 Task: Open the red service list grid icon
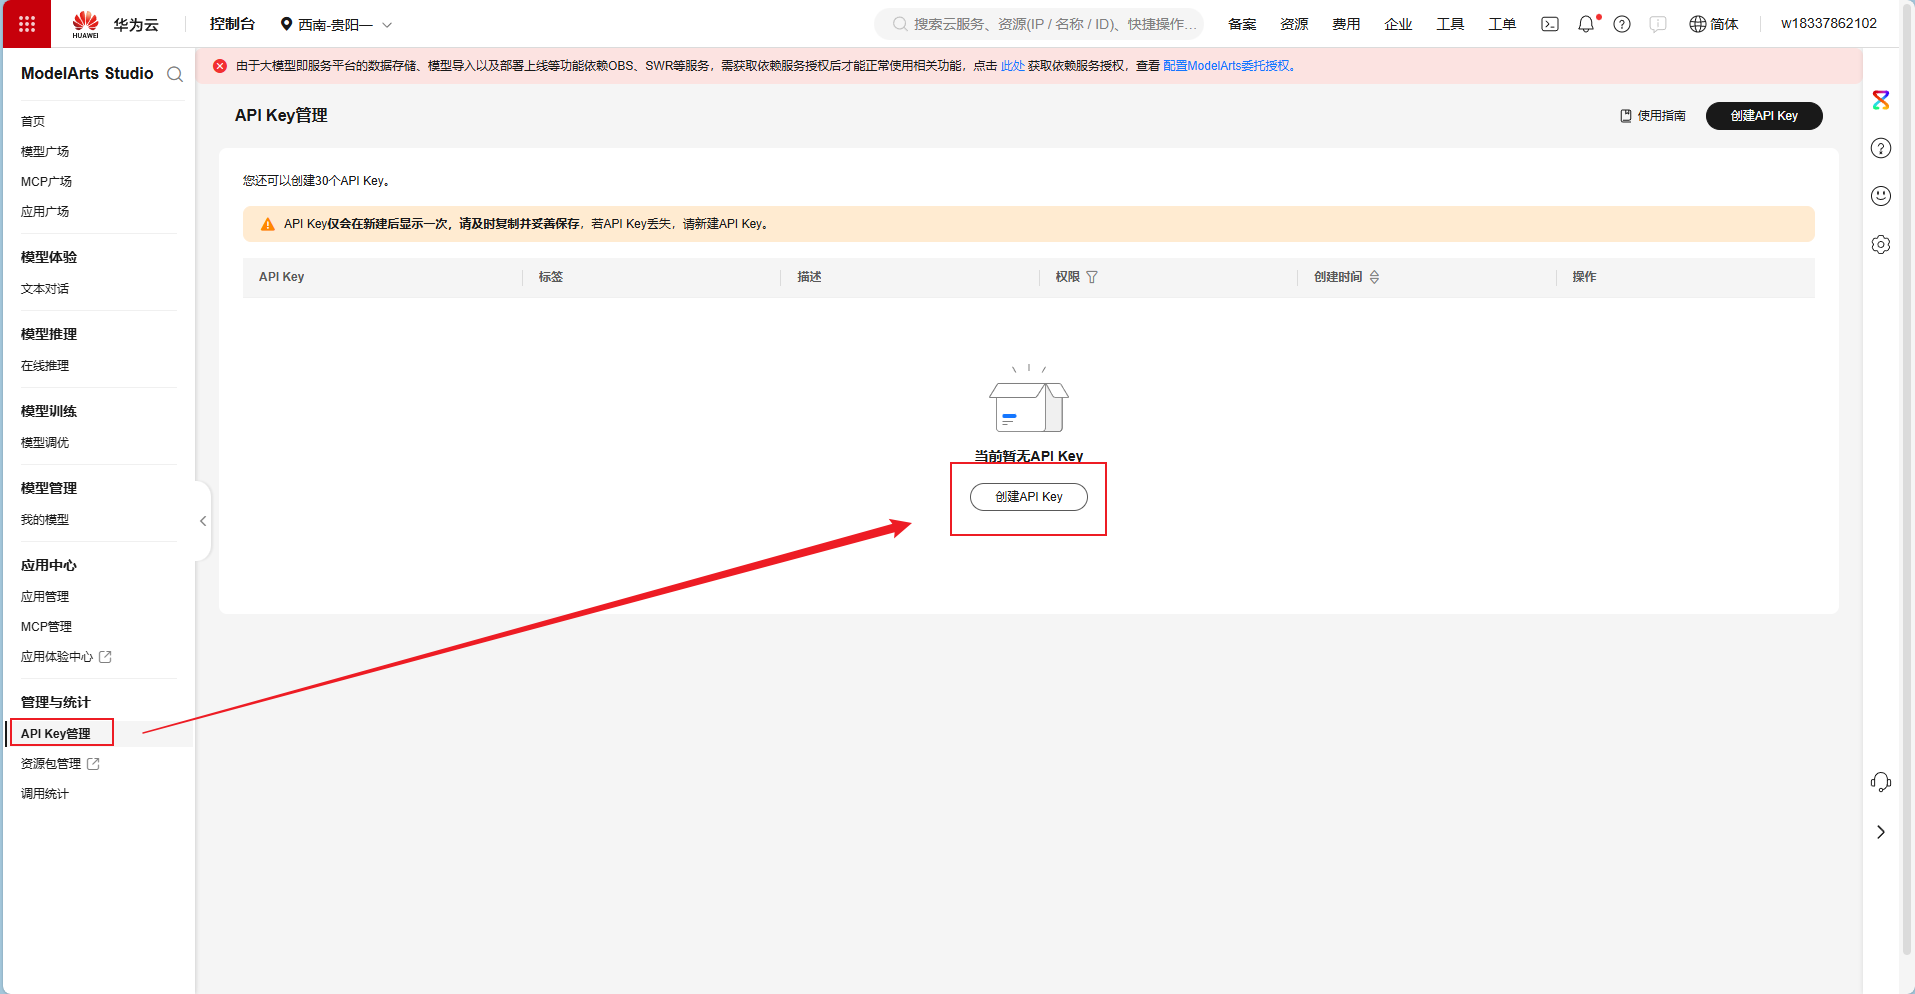27,24
